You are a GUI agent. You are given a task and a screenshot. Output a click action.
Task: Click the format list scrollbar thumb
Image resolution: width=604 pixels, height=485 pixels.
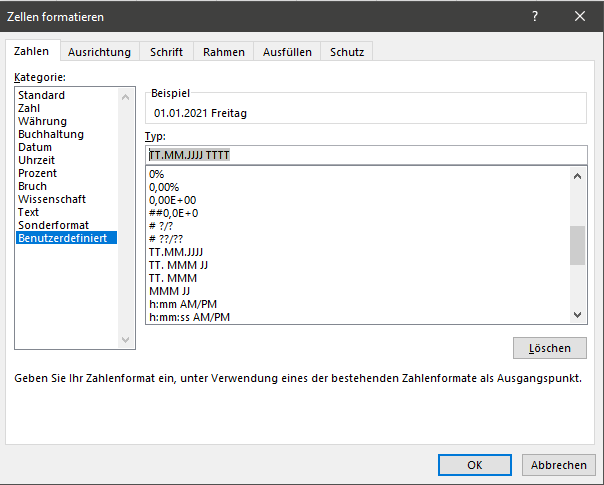point(577,245)
